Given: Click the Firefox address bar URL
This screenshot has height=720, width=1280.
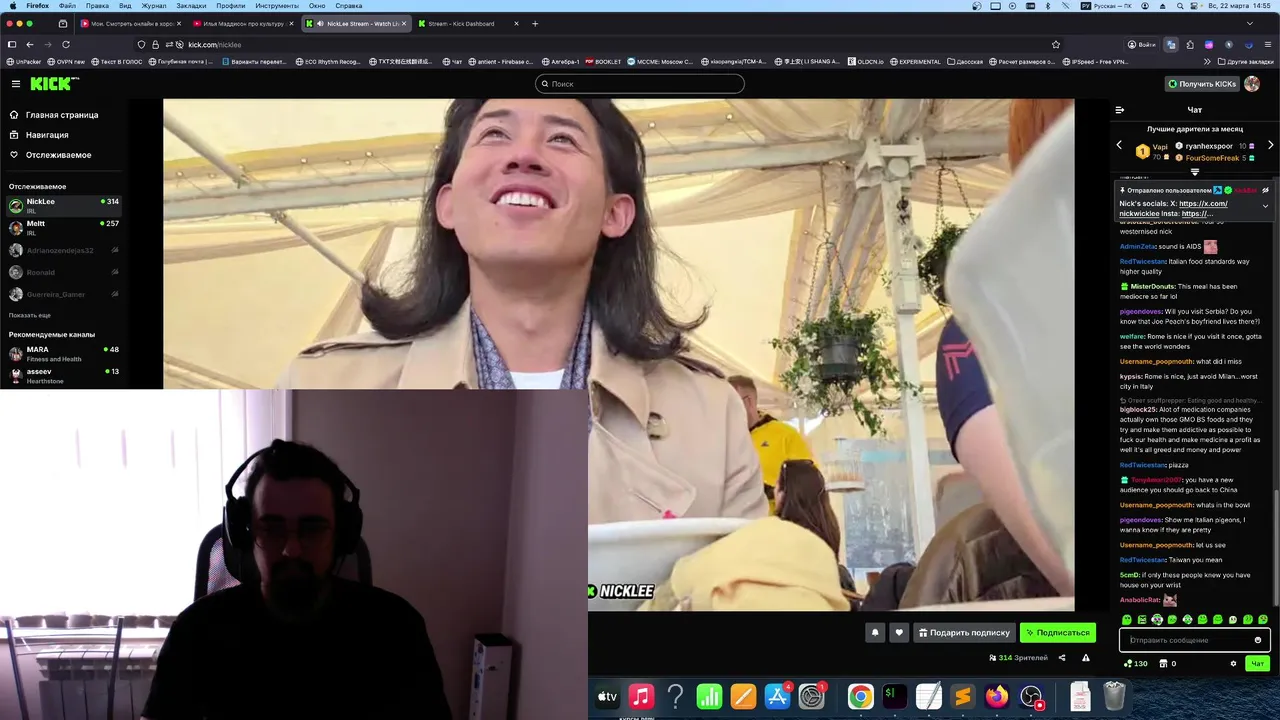Looking at the screenshot, I should (x=215, y=44).
